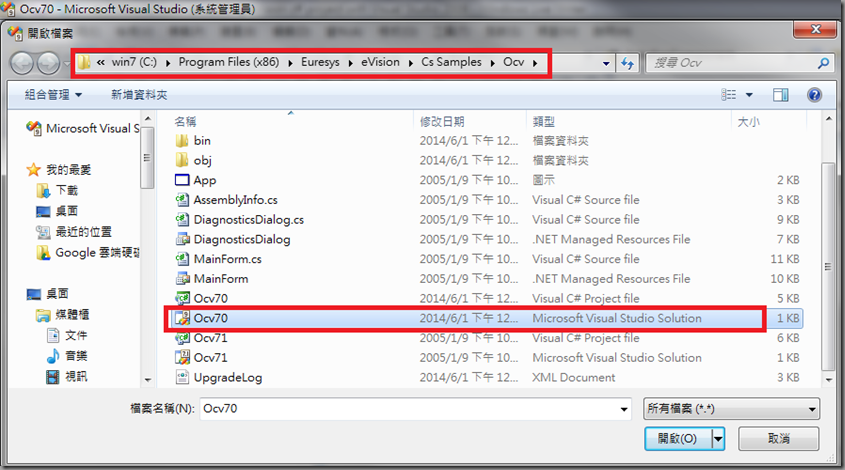Select the AssemblyInfo.cs file name
The height and width of the screenshot is (470, 845).
click(x=236, y=200)
